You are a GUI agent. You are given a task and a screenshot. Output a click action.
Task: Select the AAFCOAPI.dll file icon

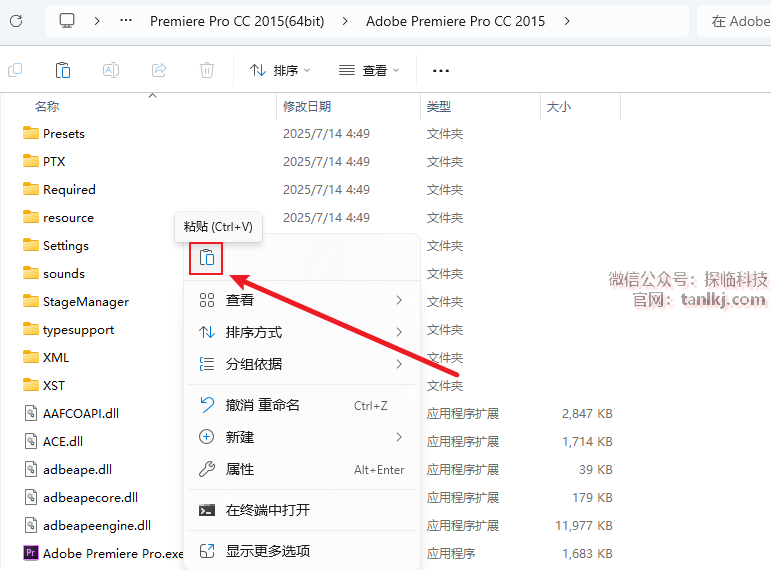31,413
